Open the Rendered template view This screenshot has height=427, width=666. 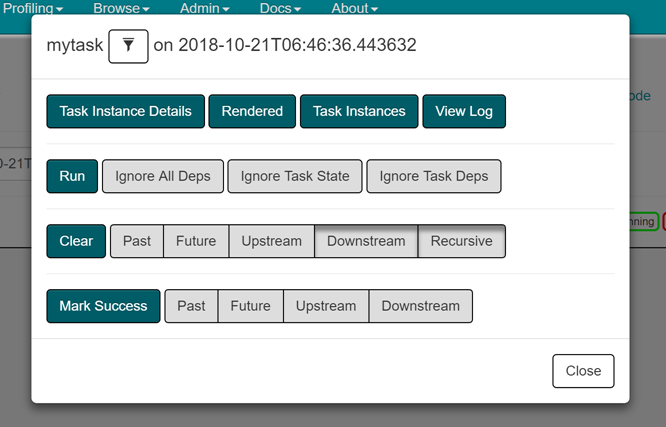(x=252, y=111)
